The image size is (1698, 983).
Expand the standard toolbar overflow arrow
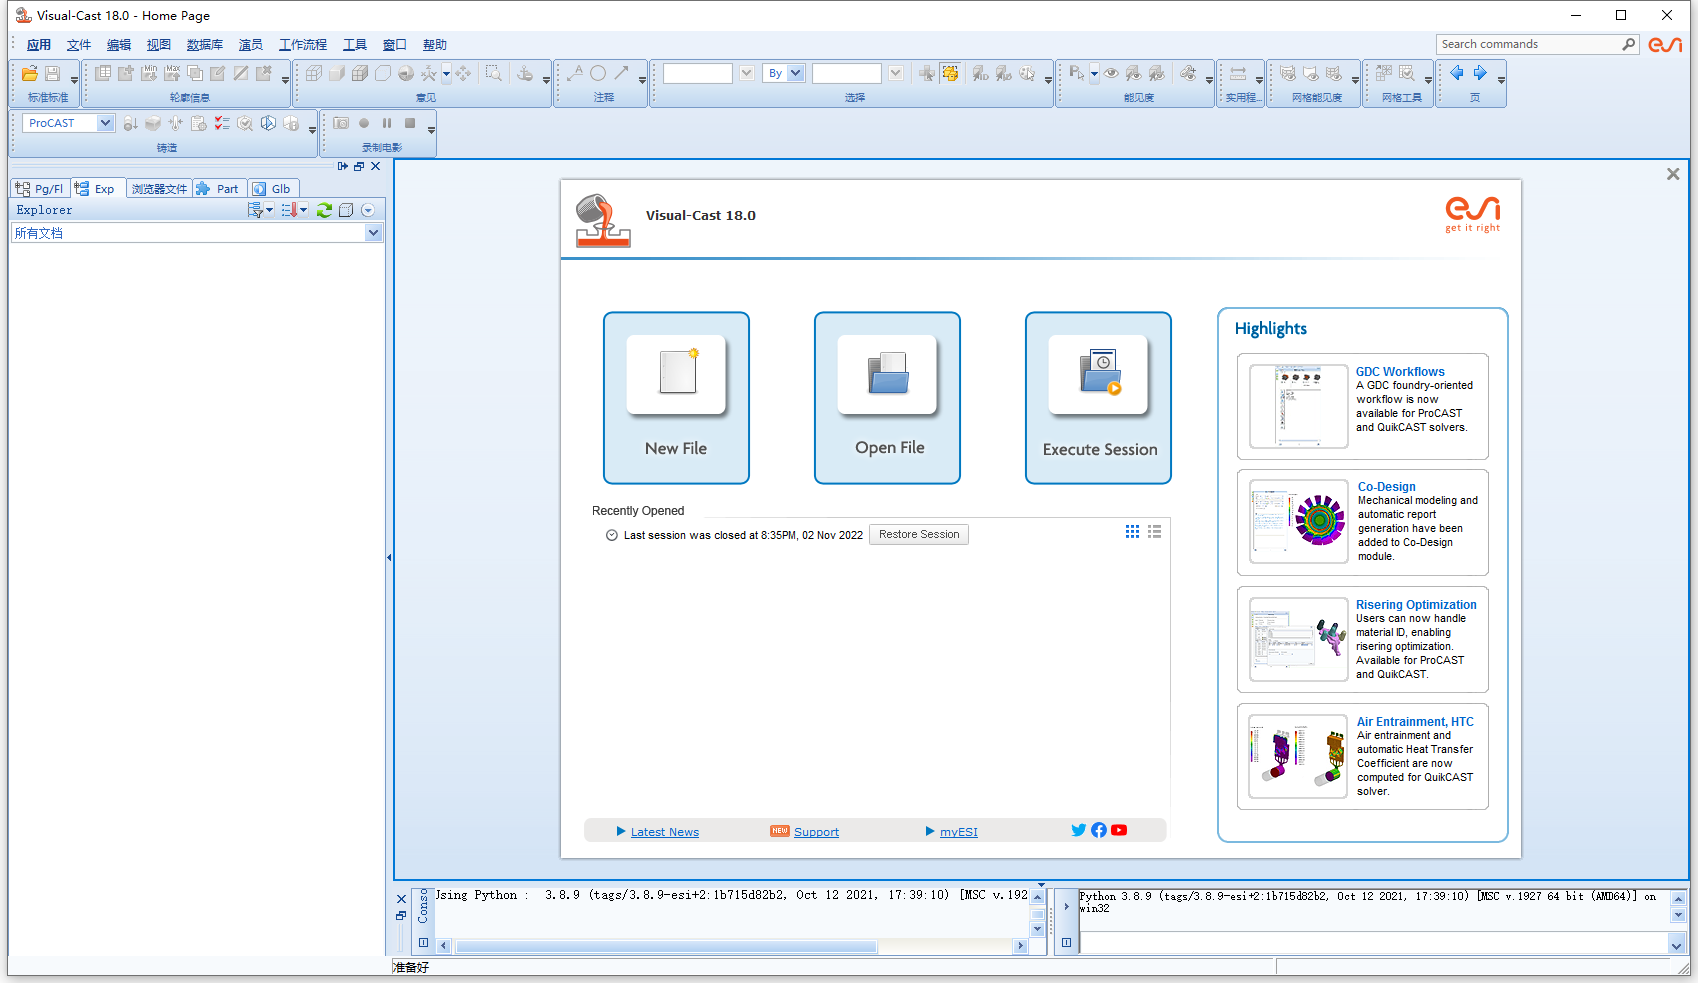click(x=74, y=79)
